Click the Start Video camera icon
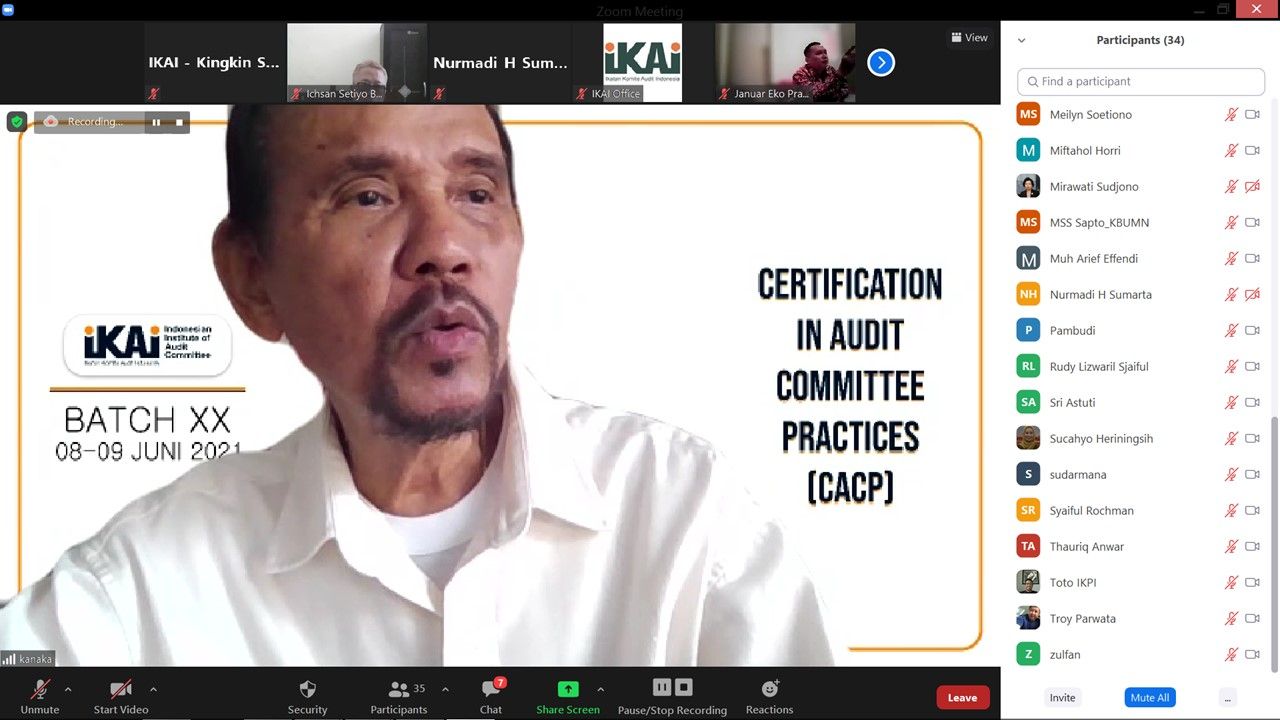 point(121,689)
